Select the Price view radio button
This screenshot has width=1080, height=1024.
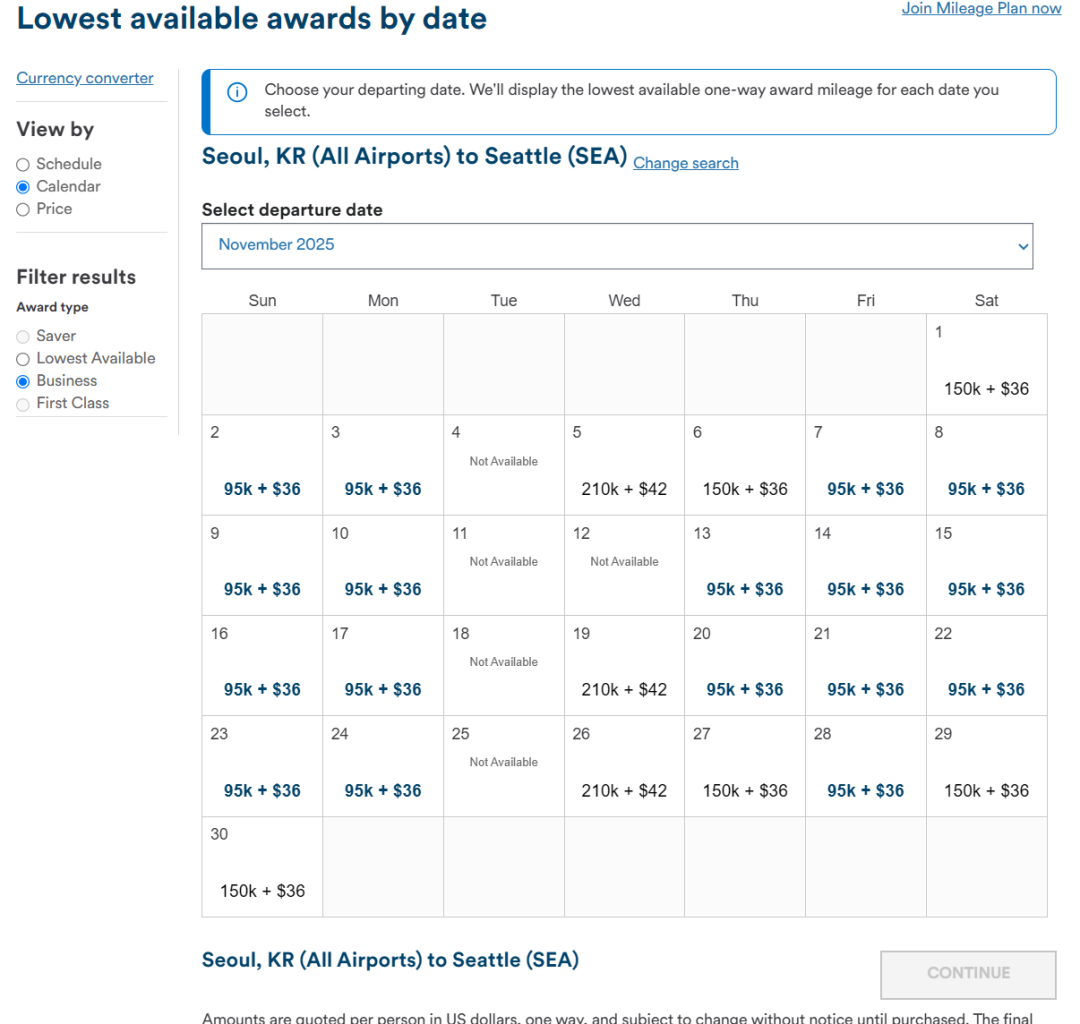[x=23, y=209]
